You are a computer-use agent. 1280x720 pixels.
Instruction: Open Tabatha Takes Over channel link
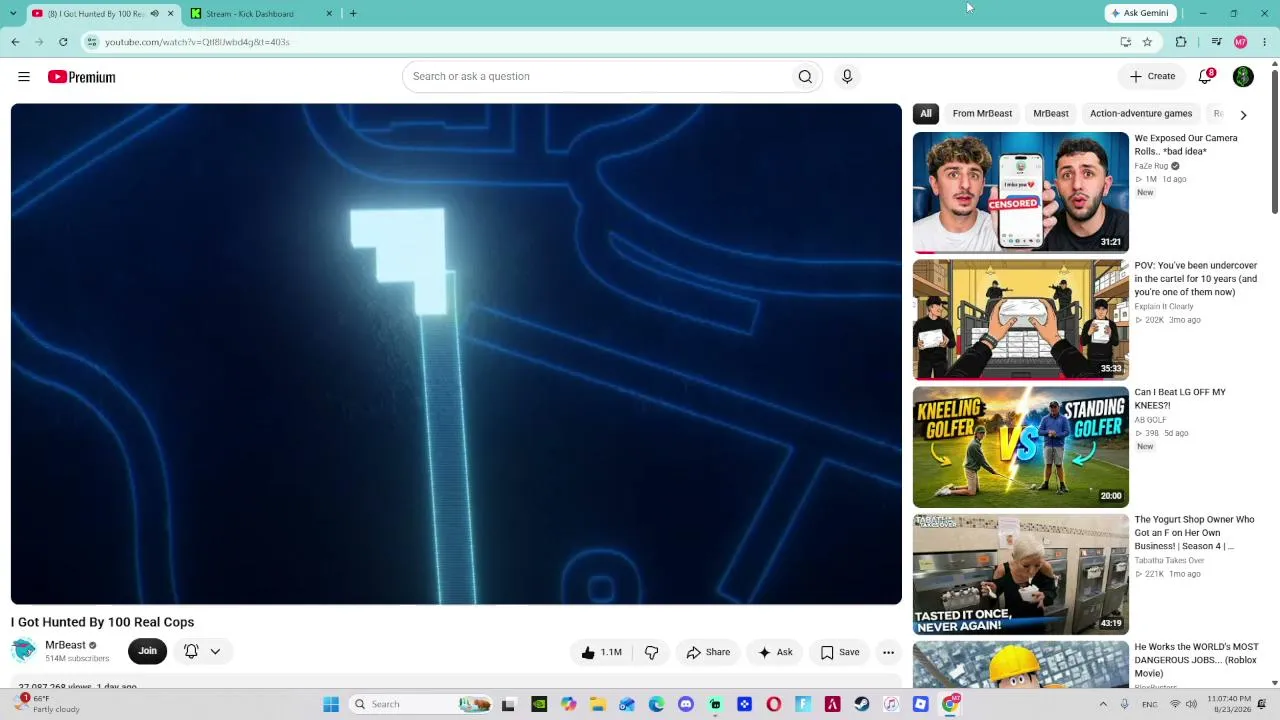pos(1169,561)
